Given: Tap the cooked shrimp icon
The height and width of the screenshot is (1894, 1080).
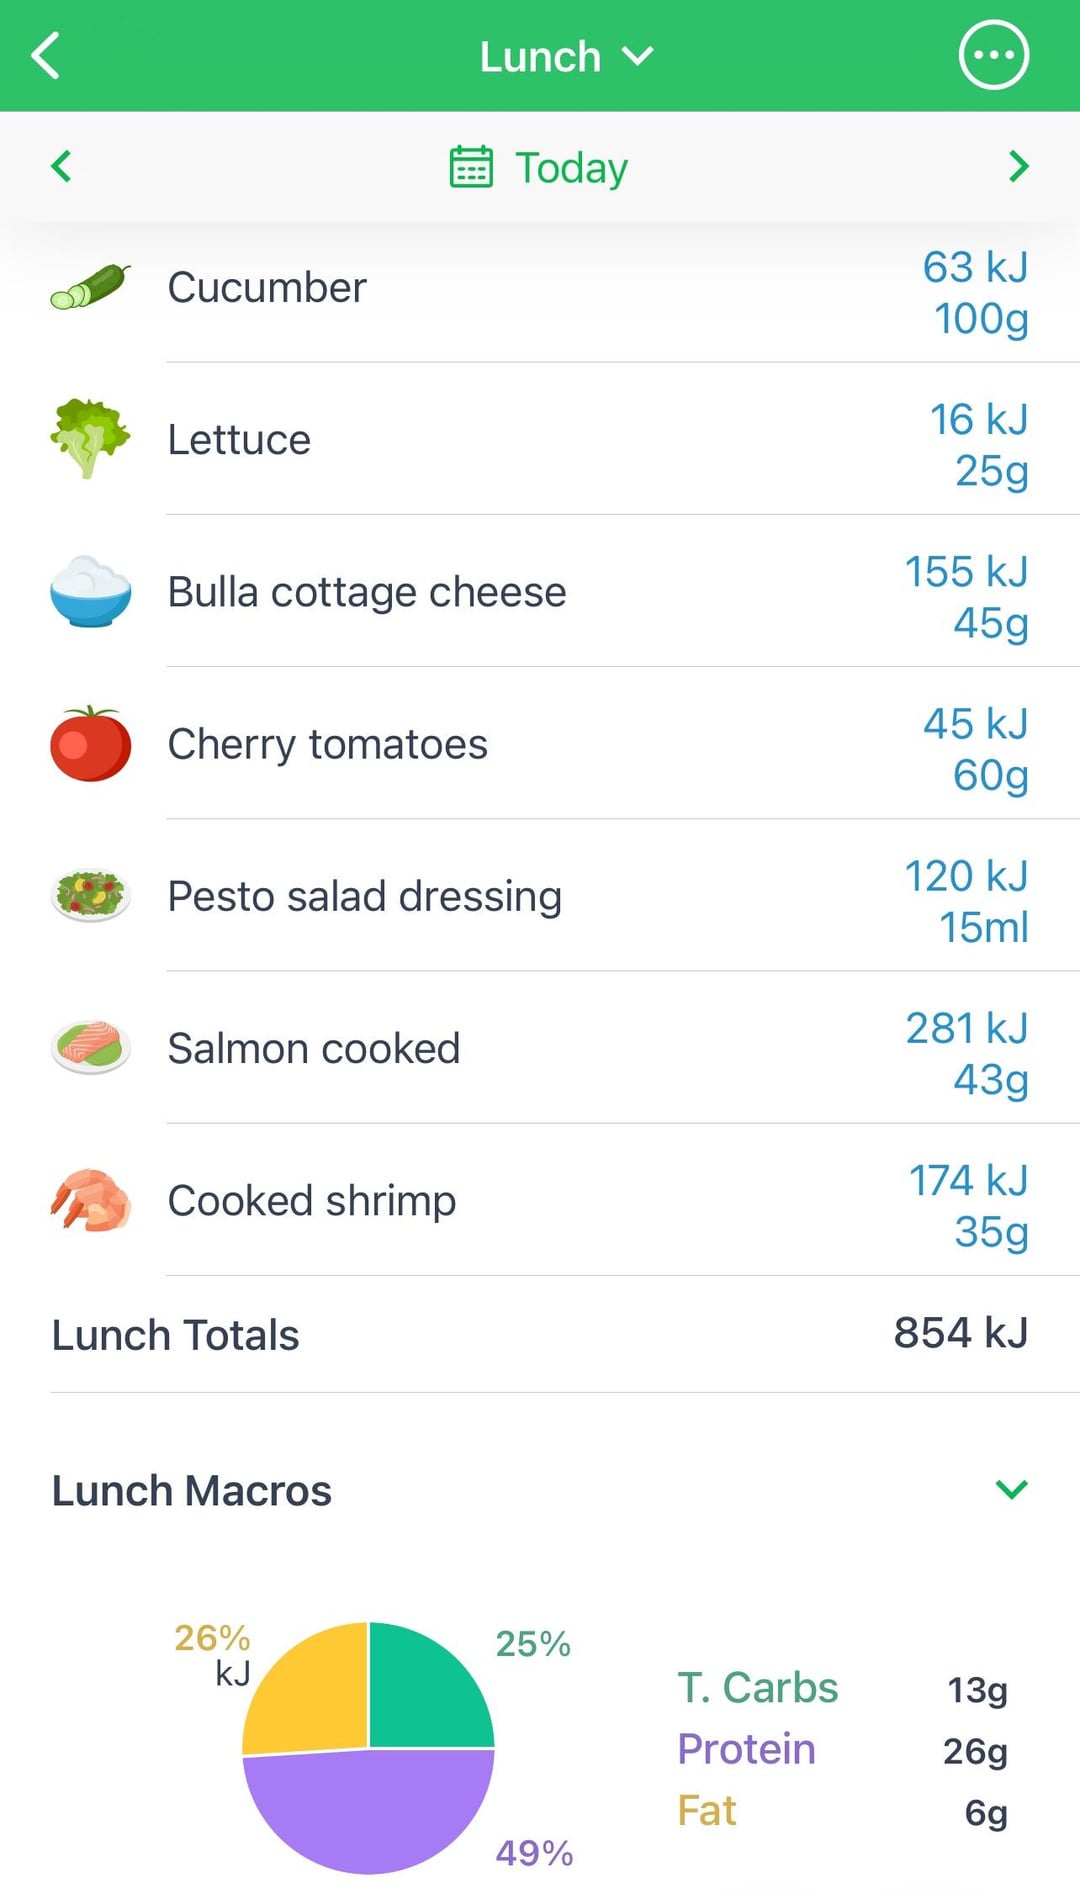Looking at the screenshot, I should (x=90, y=1200).
